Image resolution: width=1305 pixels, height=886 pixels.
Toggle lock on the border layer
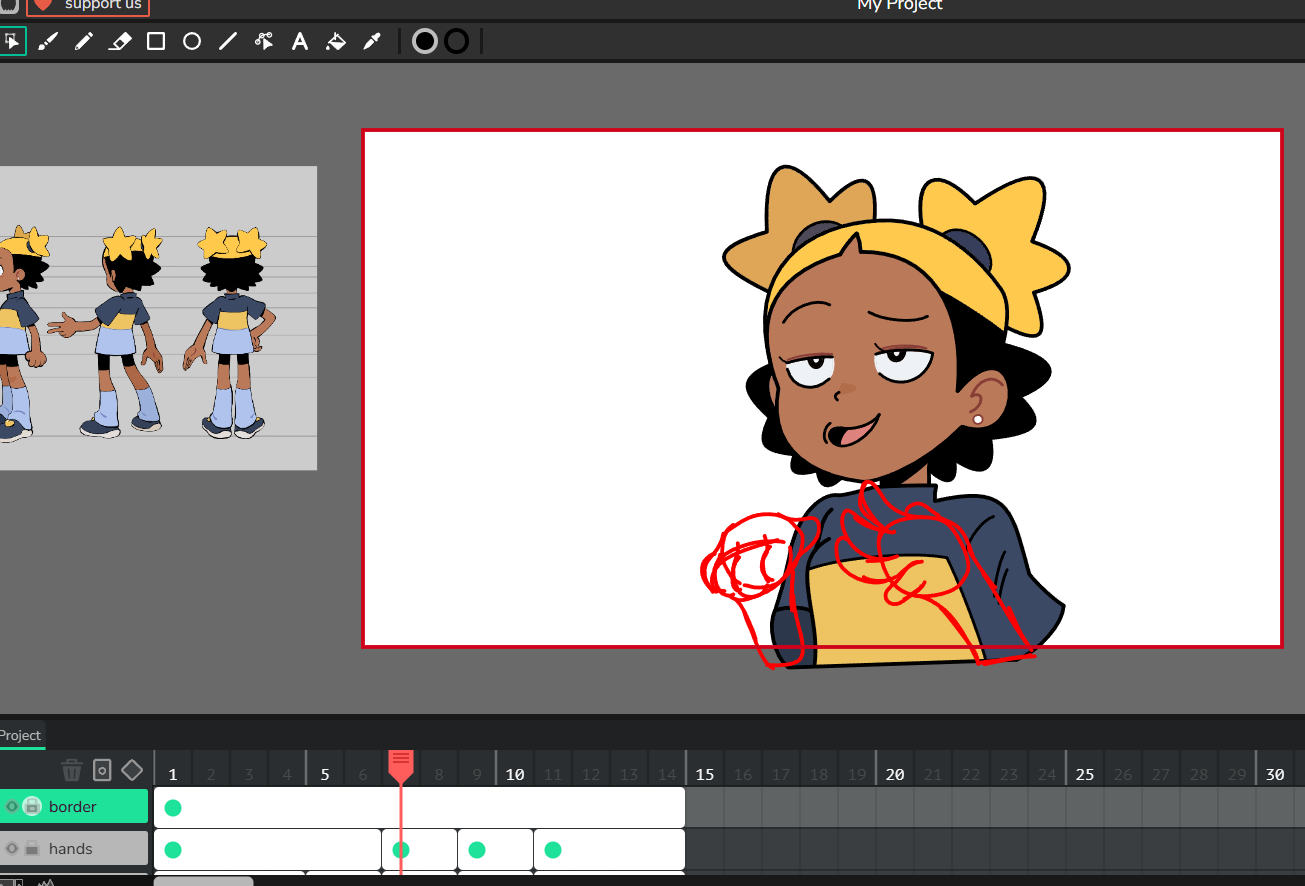point(32,807)
